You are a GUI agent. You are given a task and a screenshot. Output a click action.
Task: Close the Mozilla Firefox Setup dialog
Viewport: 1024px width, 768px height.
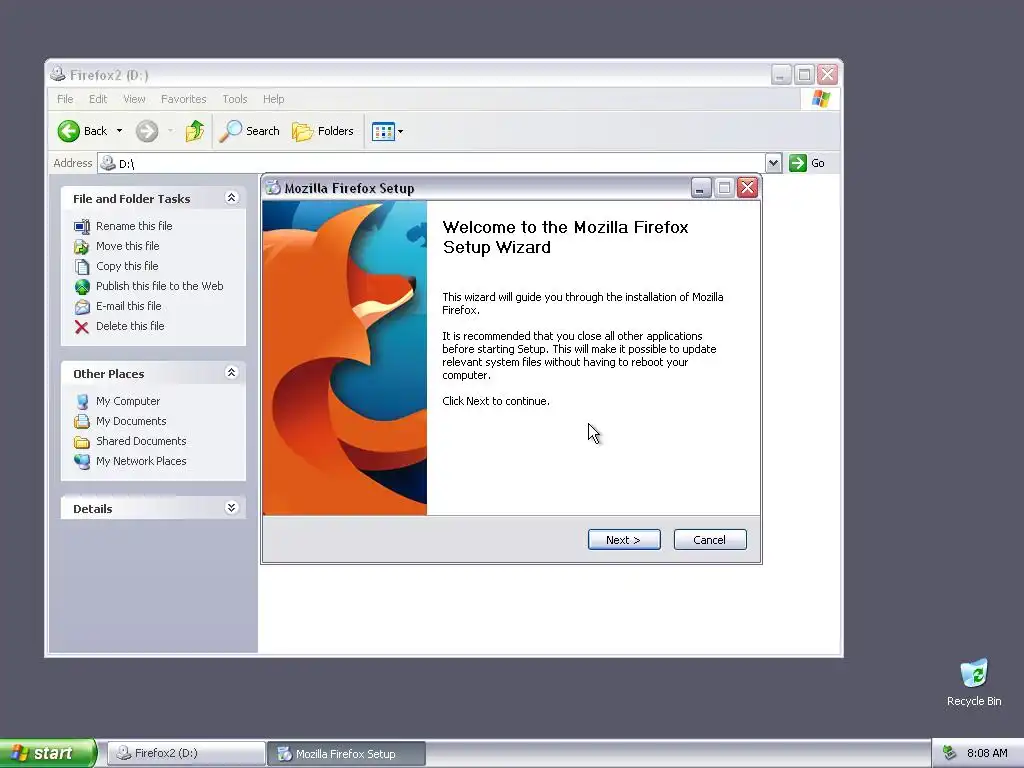(747, 188)
